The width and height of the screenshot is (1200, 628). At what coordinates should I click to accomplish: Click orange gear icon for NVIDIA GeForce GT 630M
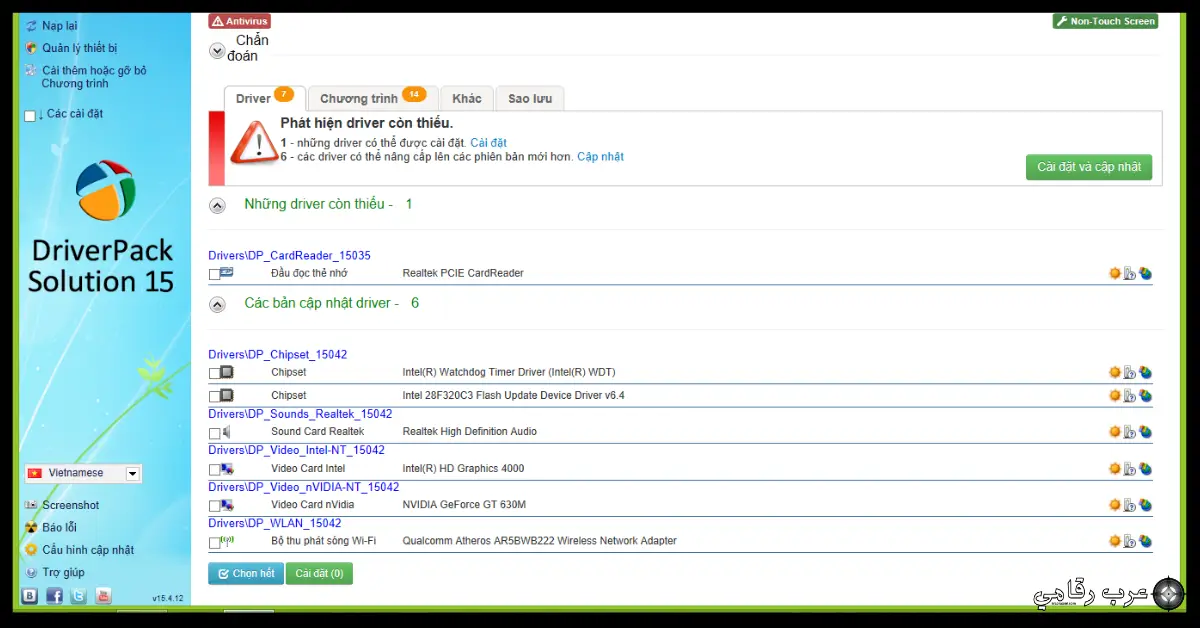tap(1115, 505)
